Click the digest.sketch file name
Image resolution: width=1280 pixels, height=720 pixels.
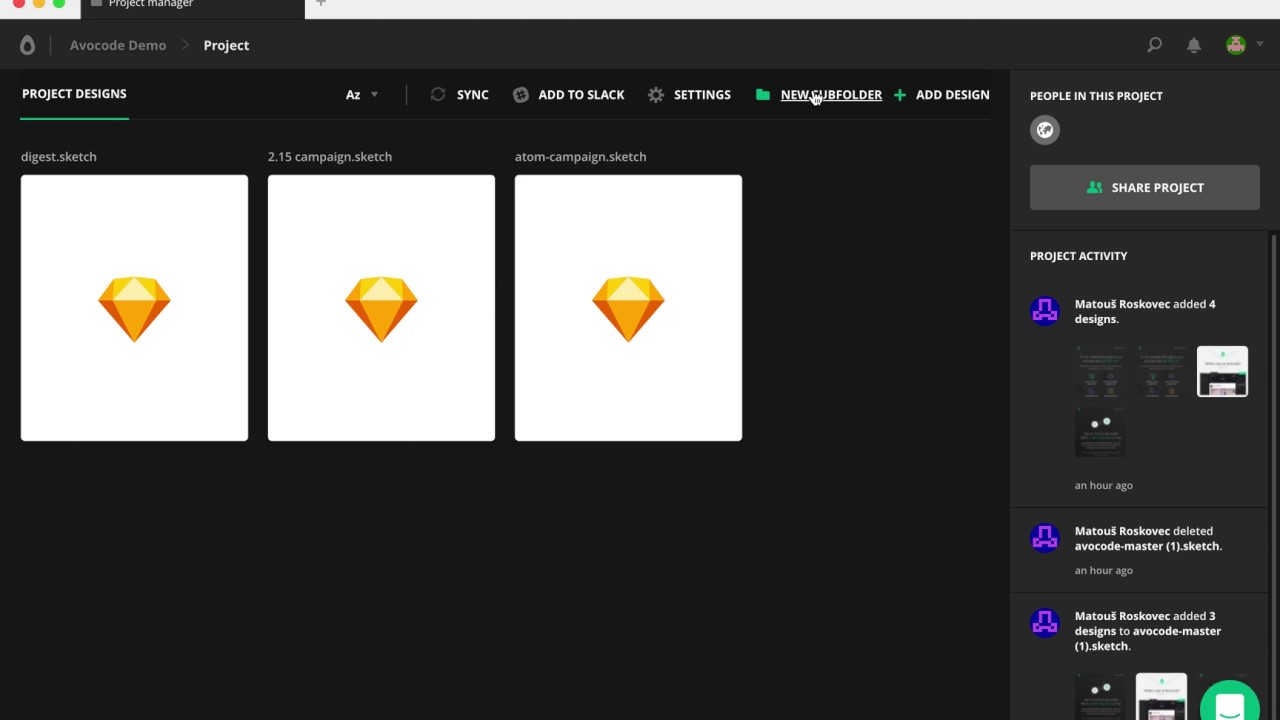59,157
